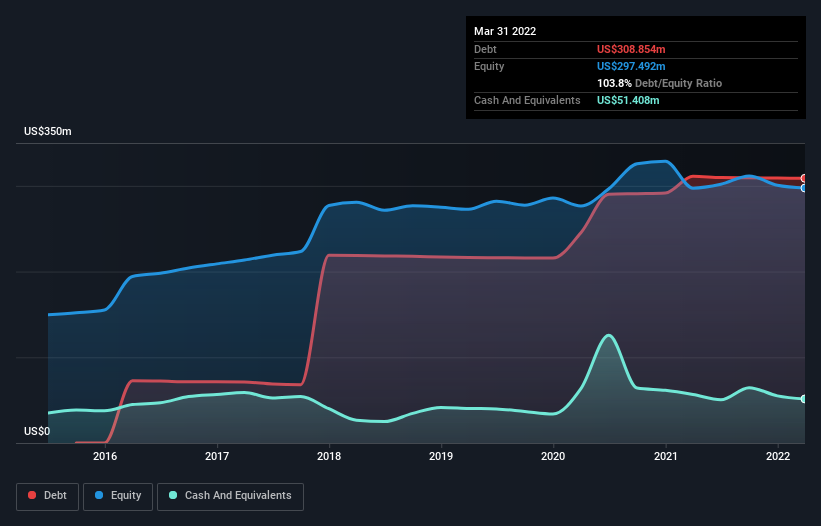This screenshot has width=821, height=526.
Task: Click the US$308.854m debt value
Action: [x=631, y=49]
